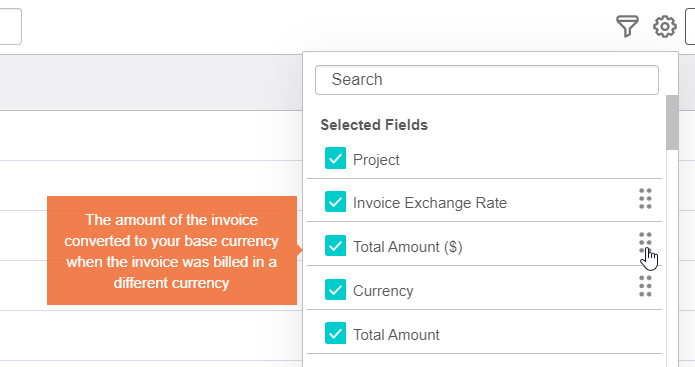This screenshot has width=695, height=367.
Task: Click the Currency row drag handle
Action: pyautogui.click(x=645, y=286)
